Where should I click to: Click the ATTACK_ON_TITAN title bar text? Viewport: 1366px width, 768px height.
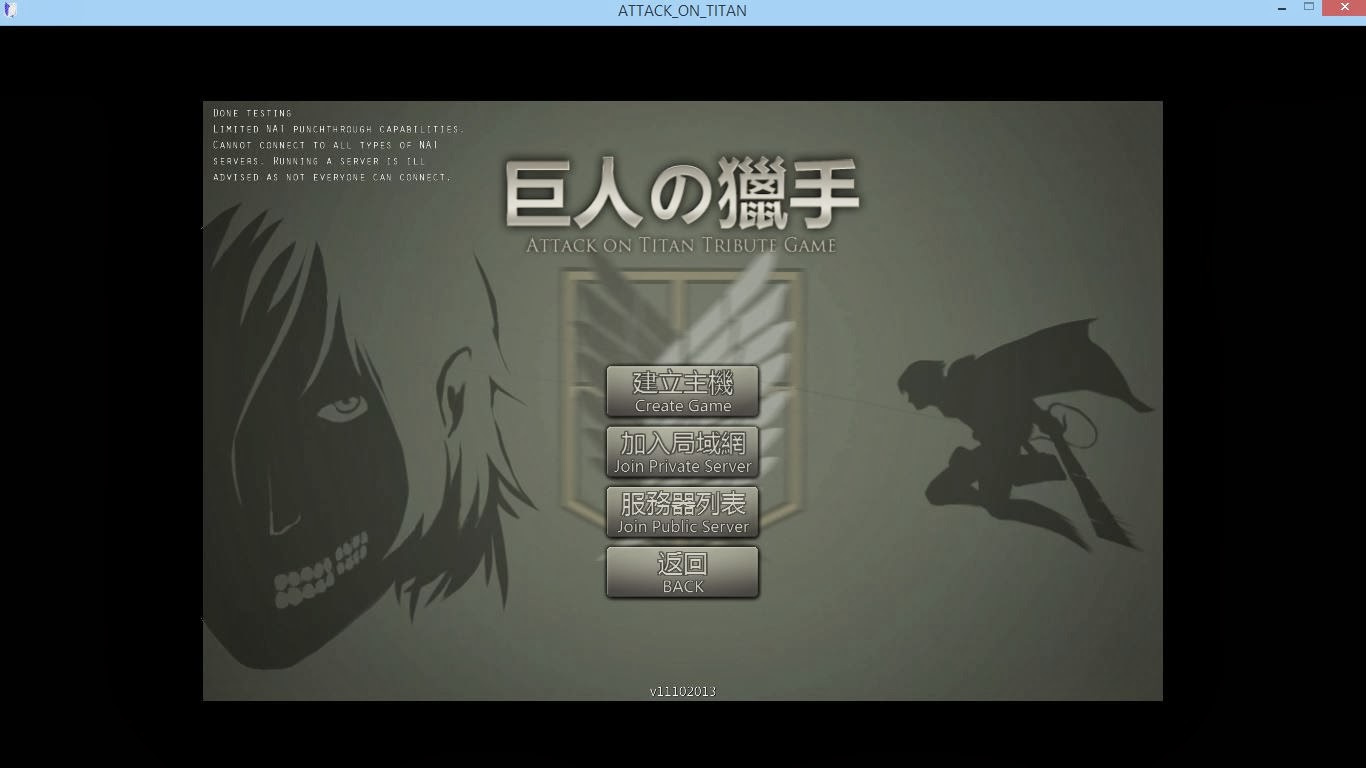682,11
